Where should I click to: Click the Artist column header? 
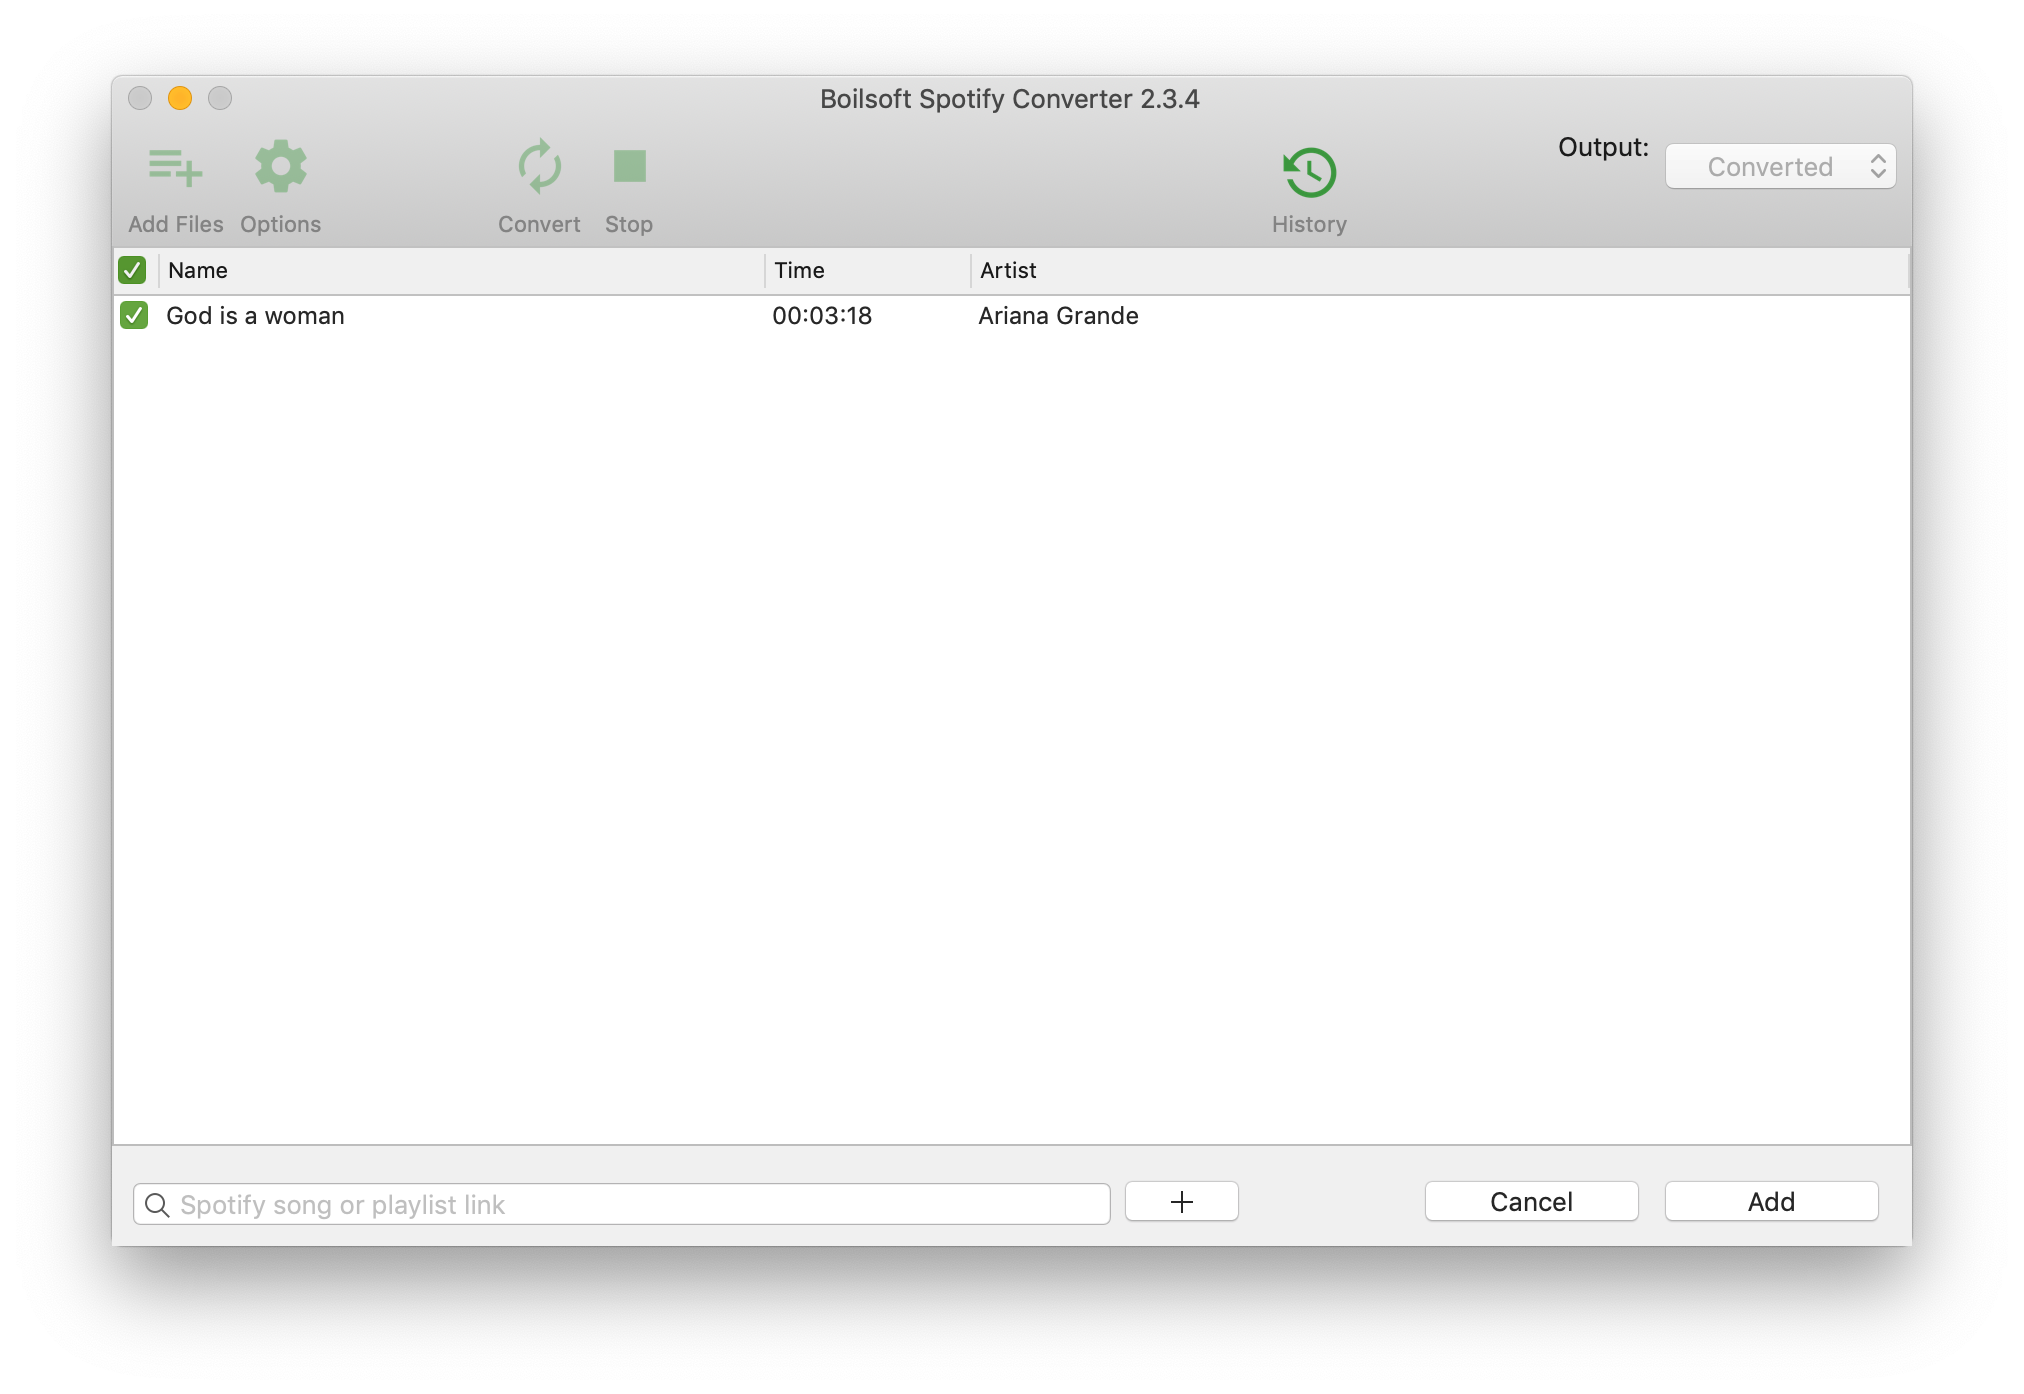click(1439, 270)
